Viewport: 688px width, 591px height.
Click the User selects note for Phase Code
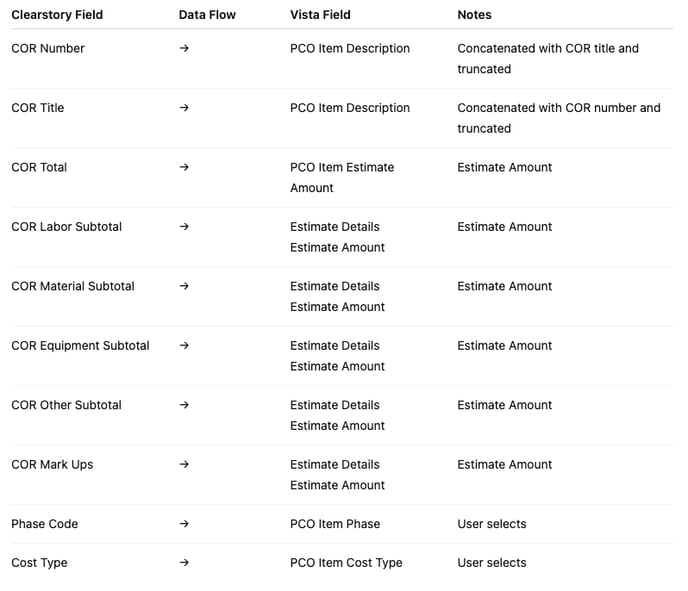492,524
